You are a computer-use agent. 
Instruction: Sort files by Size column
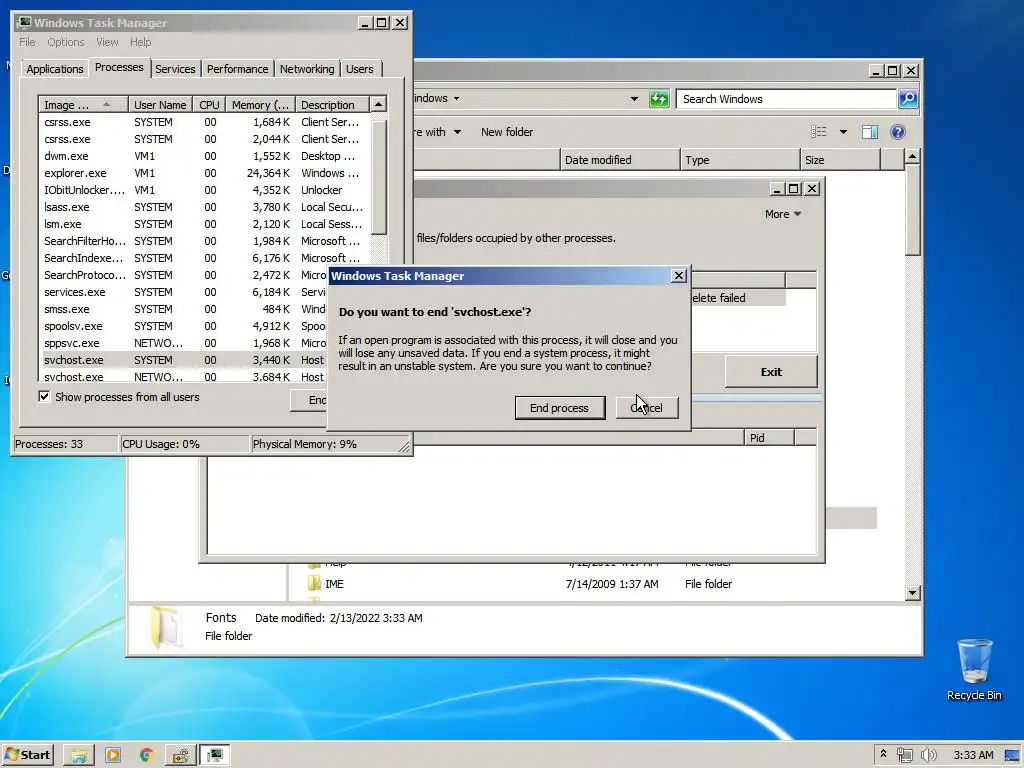pyautogui.click(x=840, y=160)
